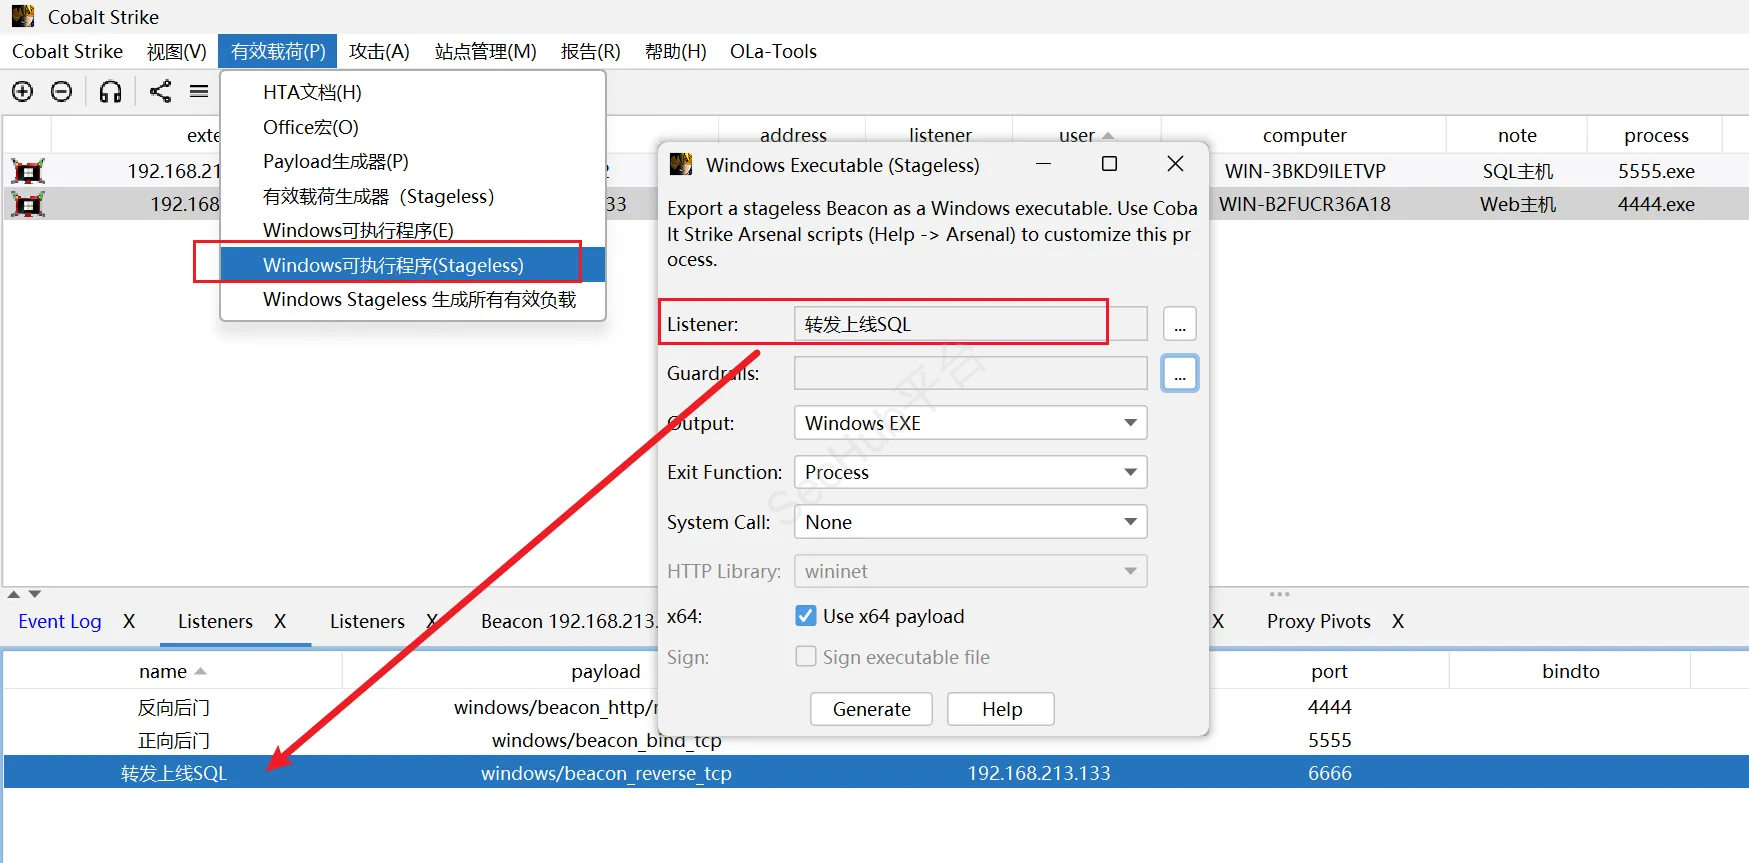Collapse the top panel with the up arrow
Screen dimensions: 1749x863
point(14,594)
